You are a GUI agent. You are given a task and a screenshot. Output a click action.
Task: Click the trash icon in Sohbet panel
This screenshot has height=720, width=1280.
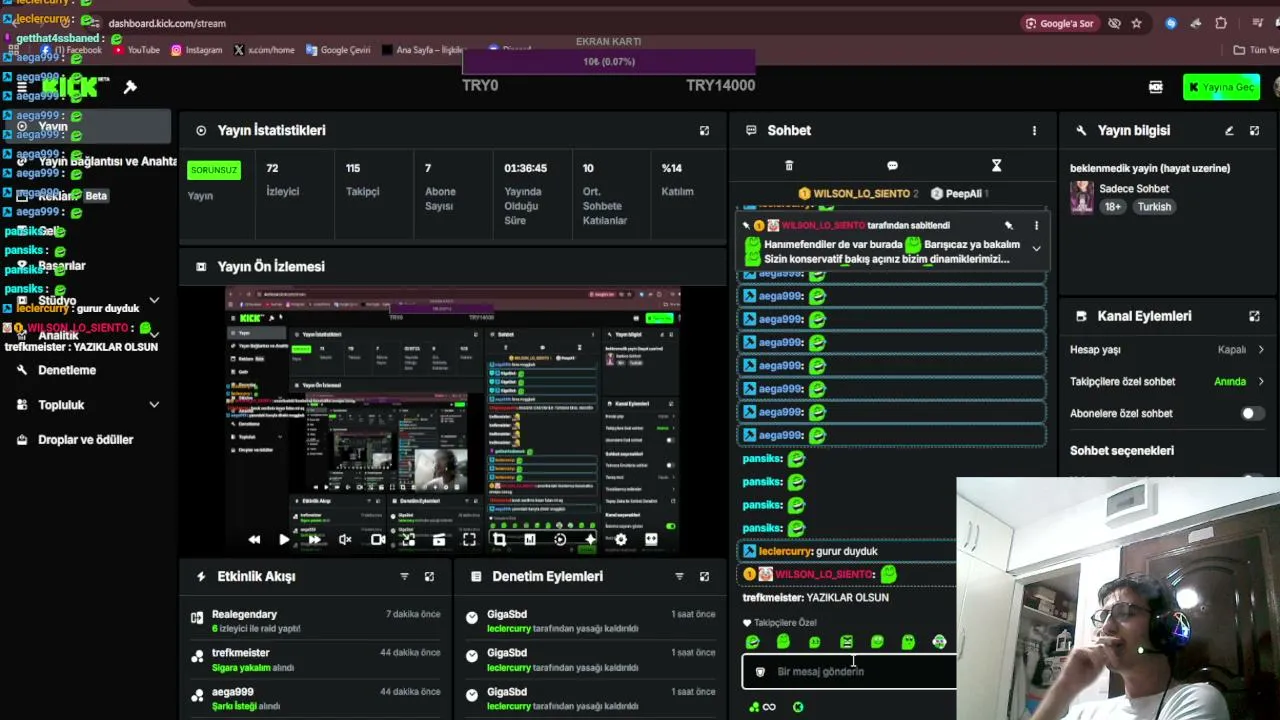pos(789,166)
